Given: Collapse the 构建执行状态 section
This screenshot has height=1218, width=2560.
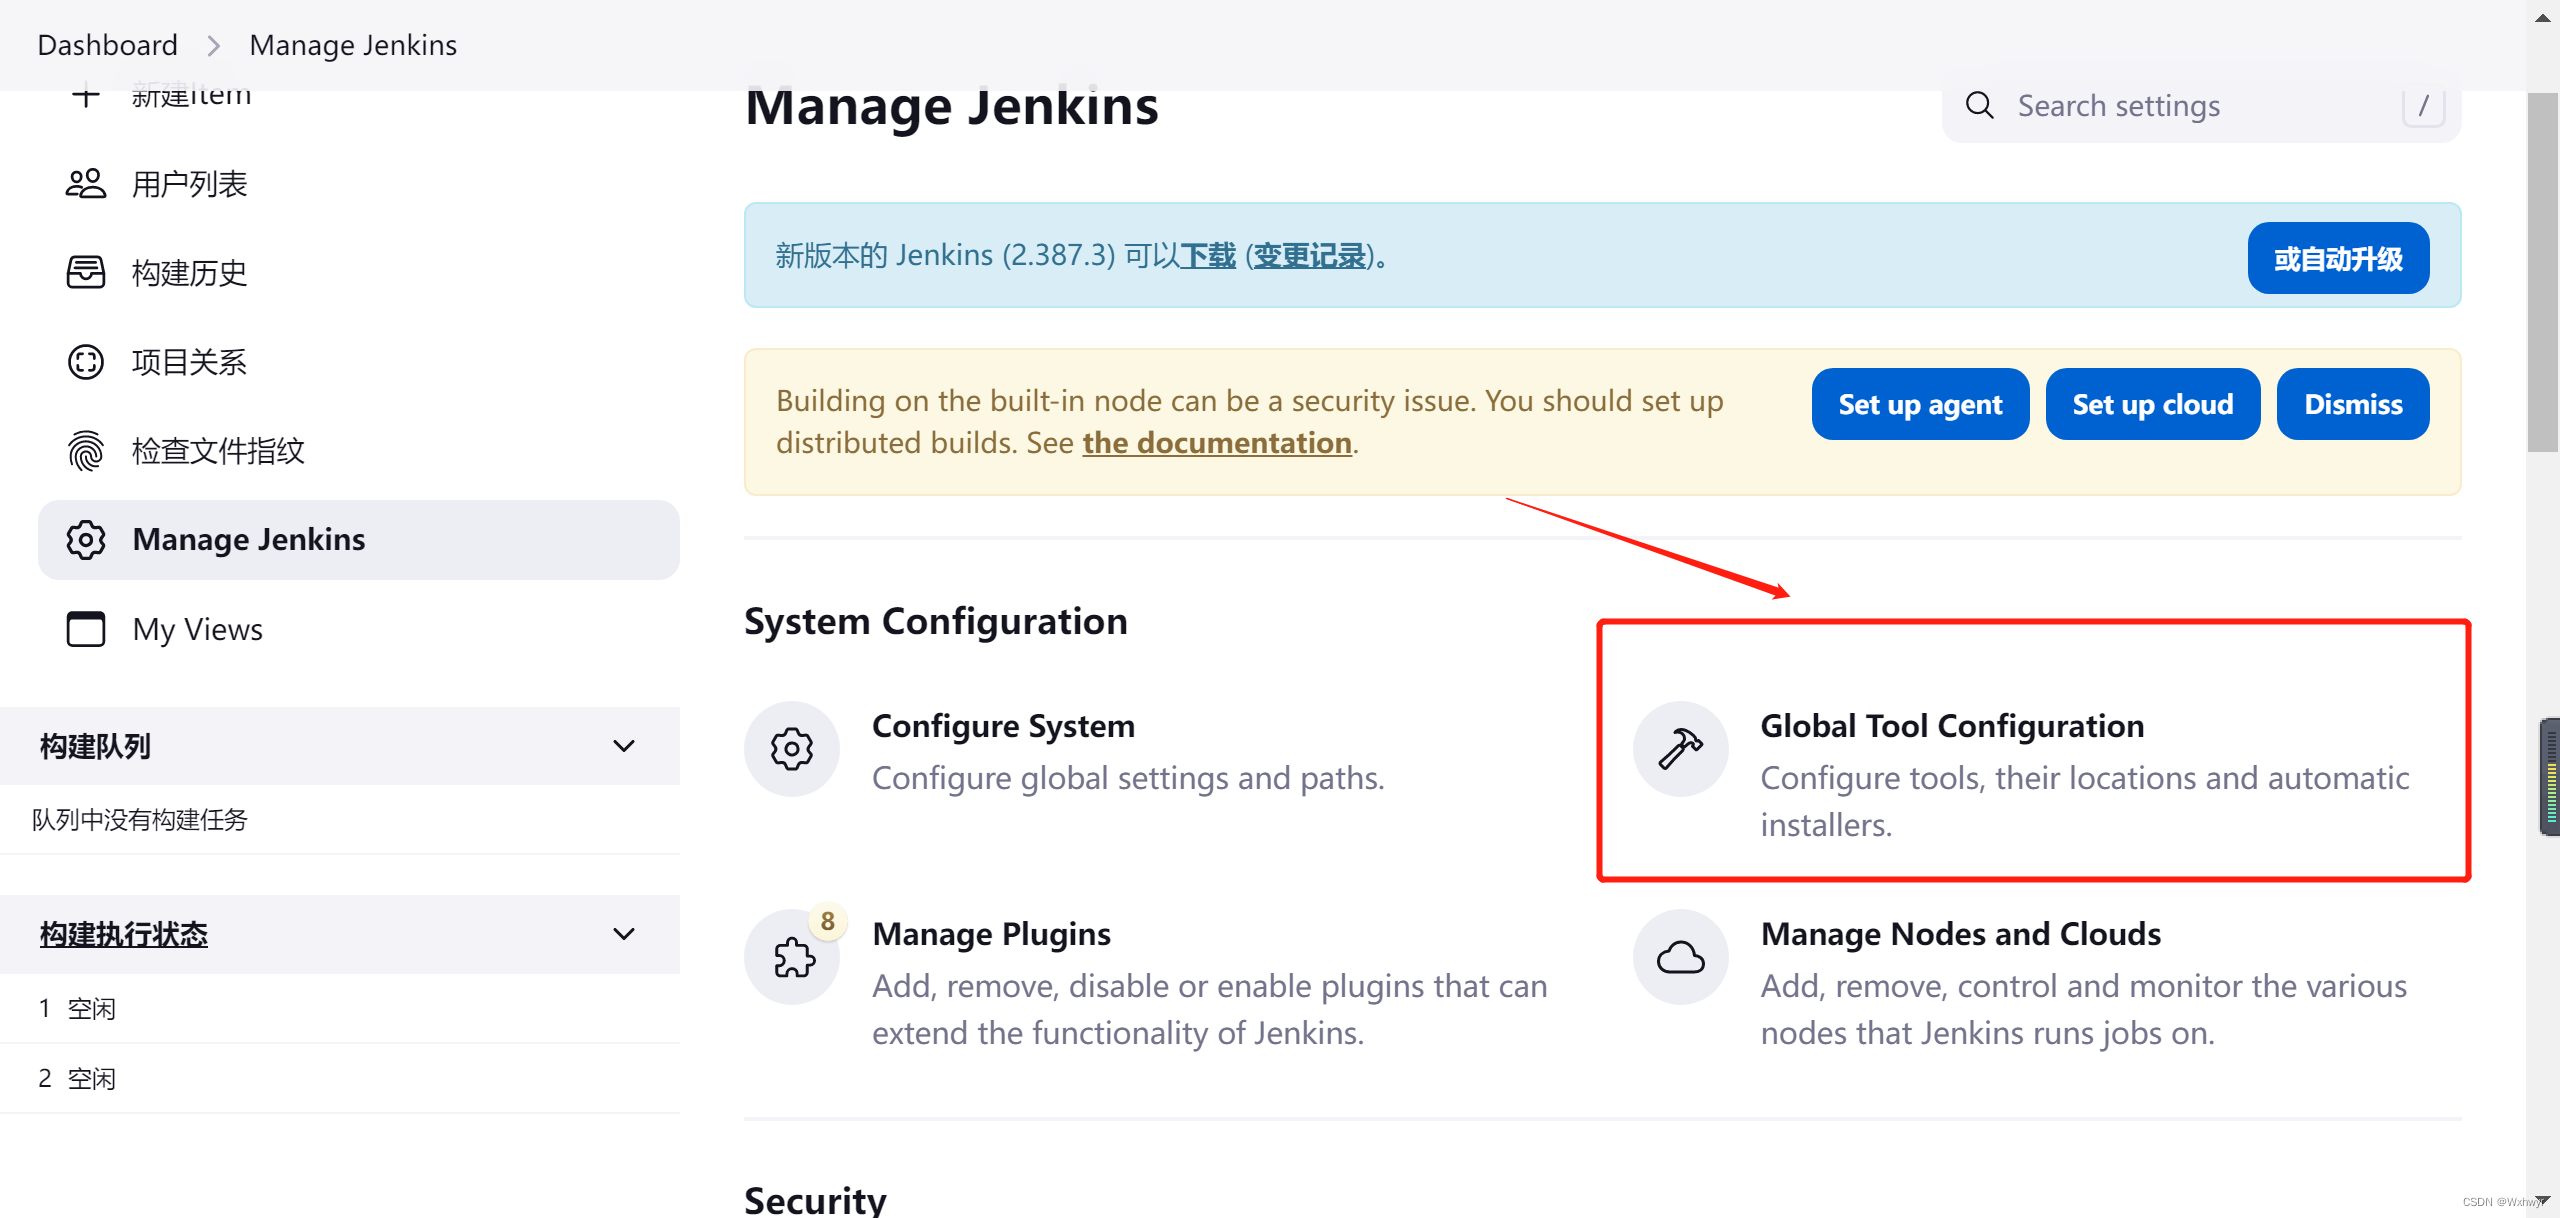Looking at the screenshot, I should click(624, 933).
